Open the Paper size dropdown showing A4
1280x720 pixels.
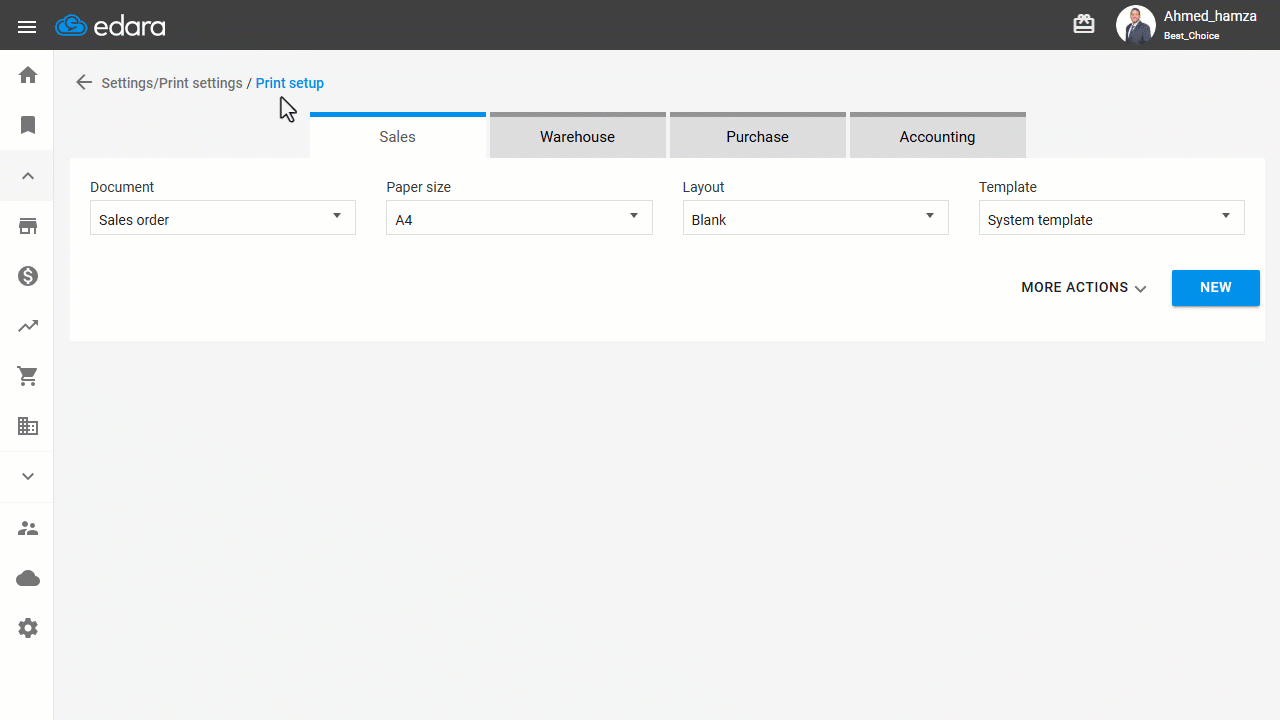[519, 218]
